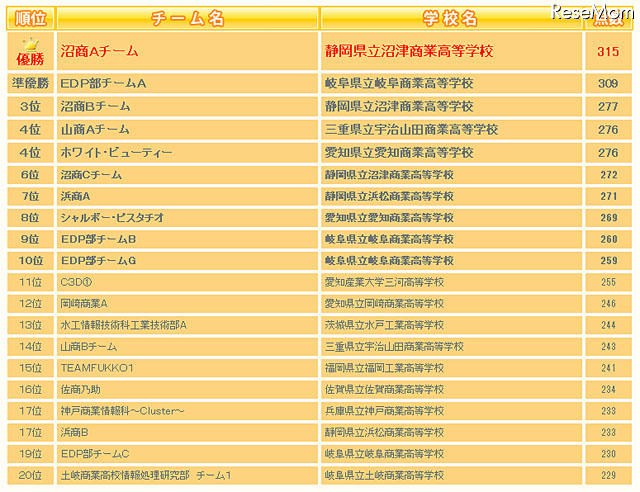Screen dimensions: 640x492
Task: Select team EDP部チームC
Action: click(x=95, y=454)
